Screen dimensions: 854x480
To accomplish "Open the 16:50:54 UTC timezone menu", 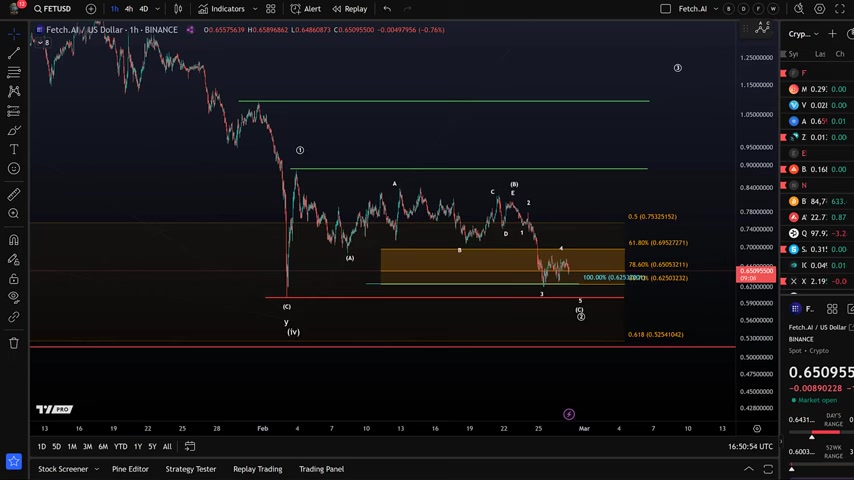I will [x=750, y=447].
